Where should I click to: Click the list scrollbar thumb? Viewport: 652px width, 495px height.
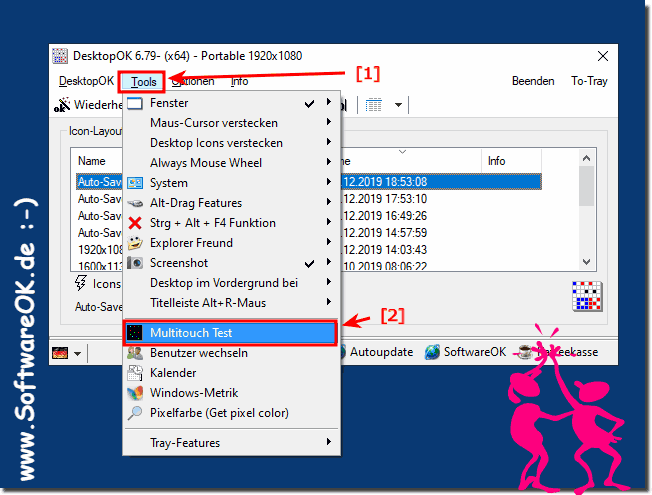click(586, 186)
